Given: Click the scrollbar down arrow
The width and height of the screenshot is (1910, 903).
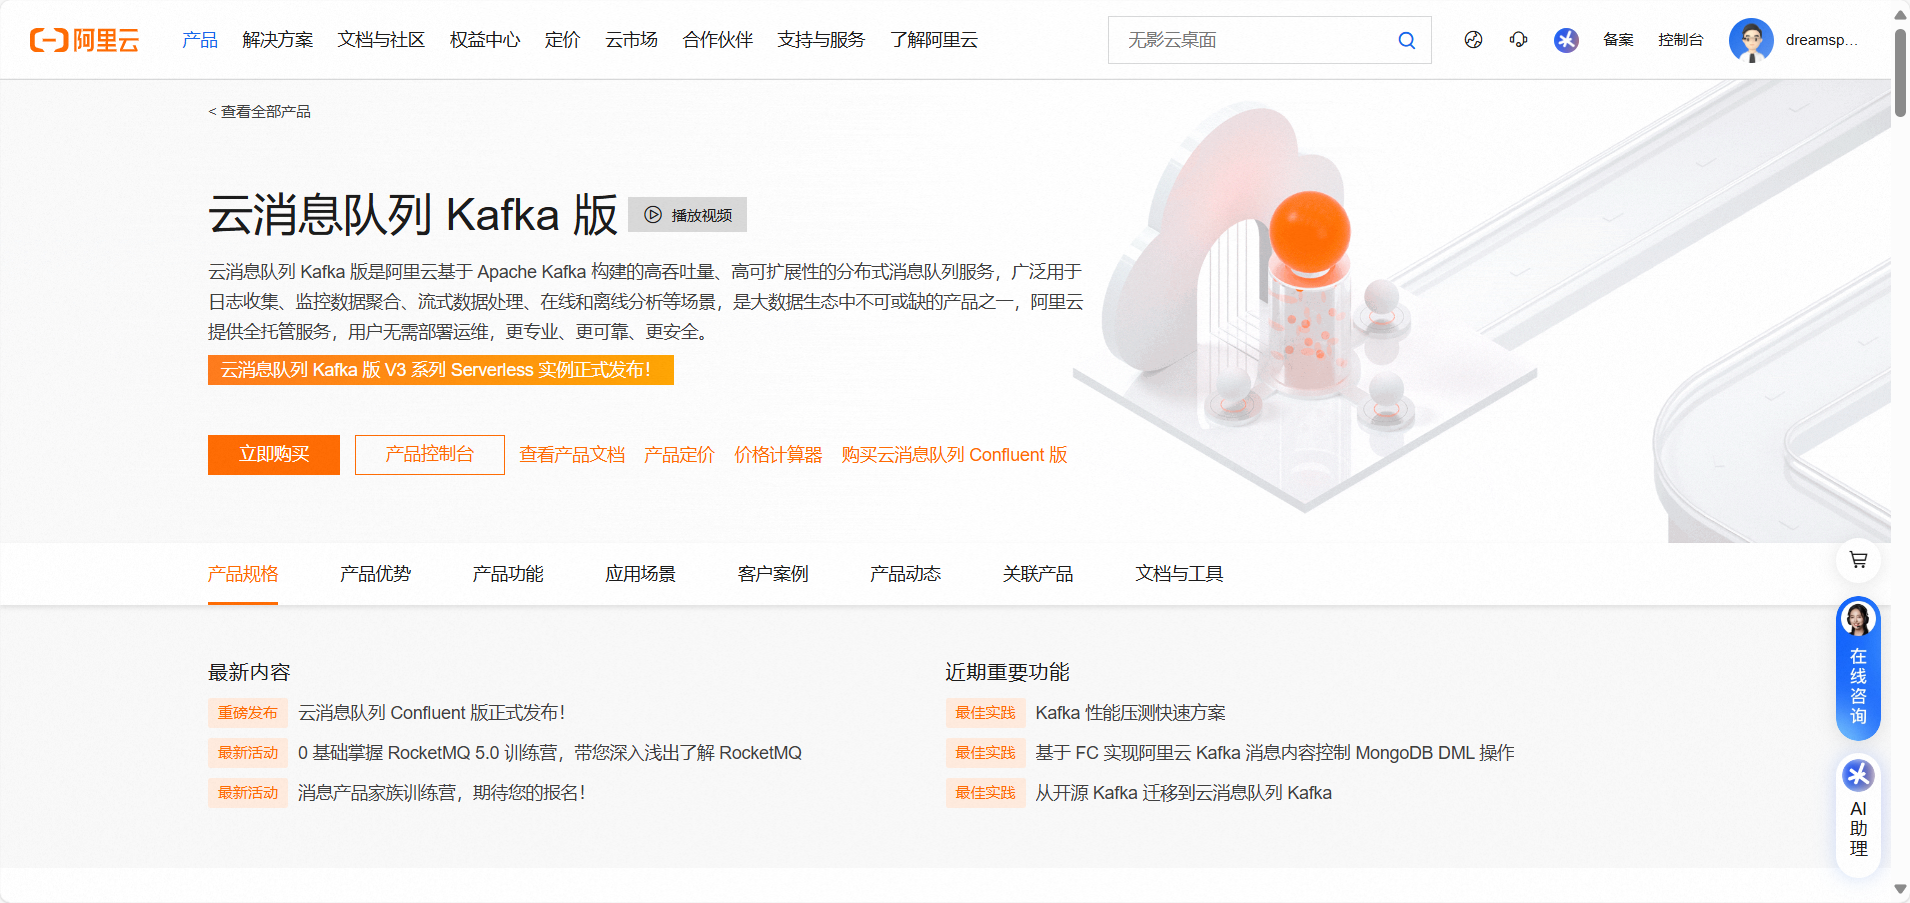Looking at the screenshot, I should (1900, 889).
